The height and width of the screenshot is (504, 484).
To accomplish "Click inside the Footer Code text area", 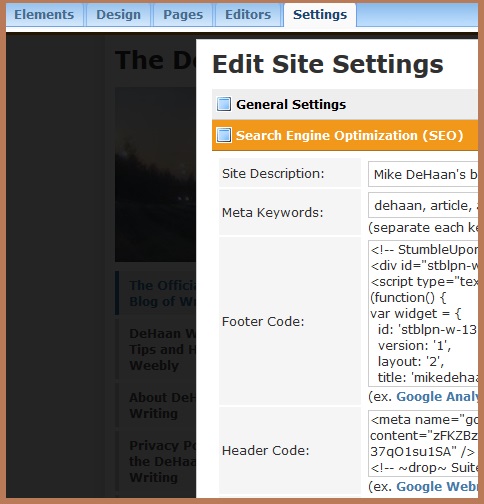I will tap(423, 313).
